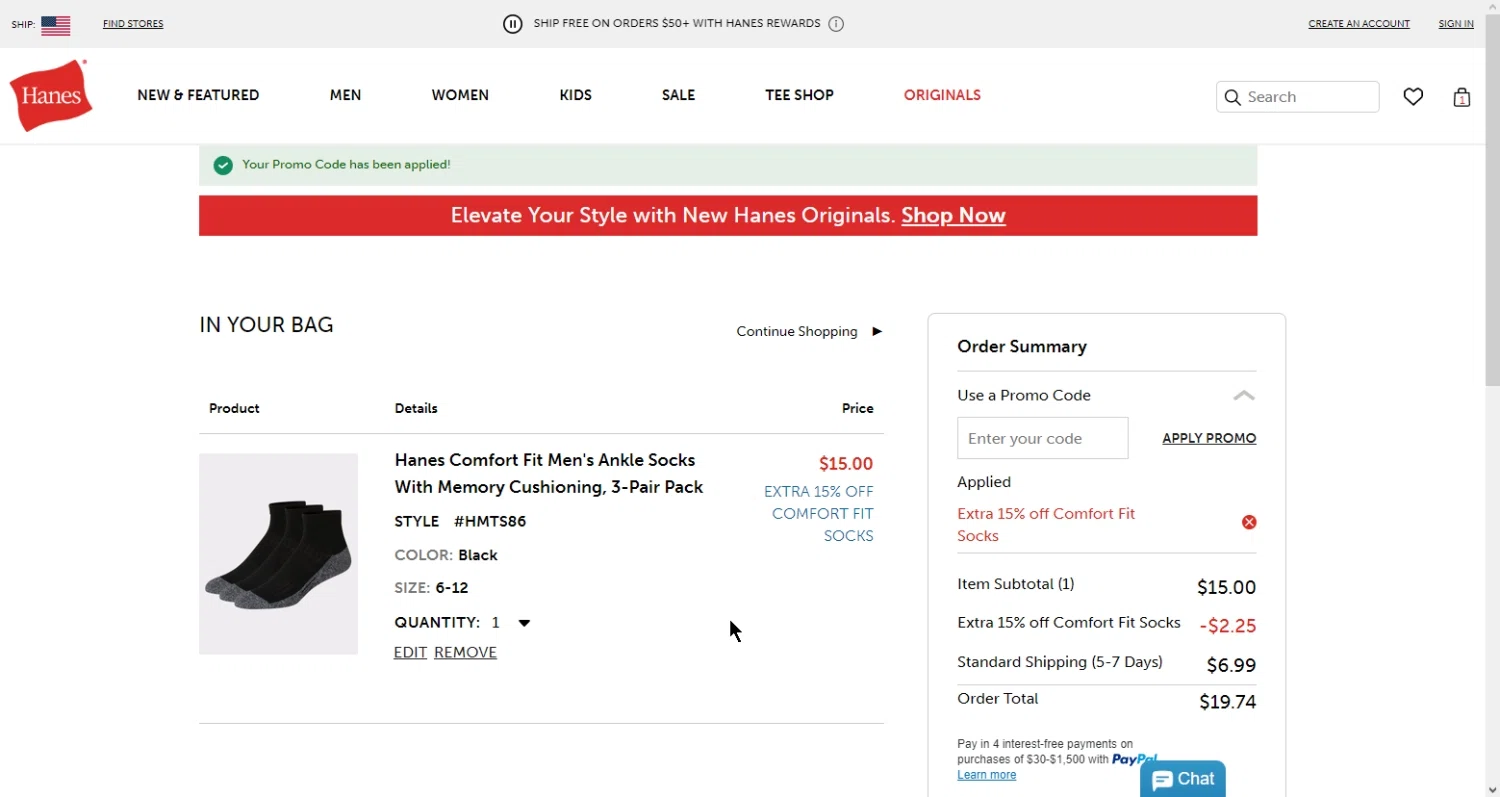
Task: Pause the promo banner rotation
Action: (513, 24)
